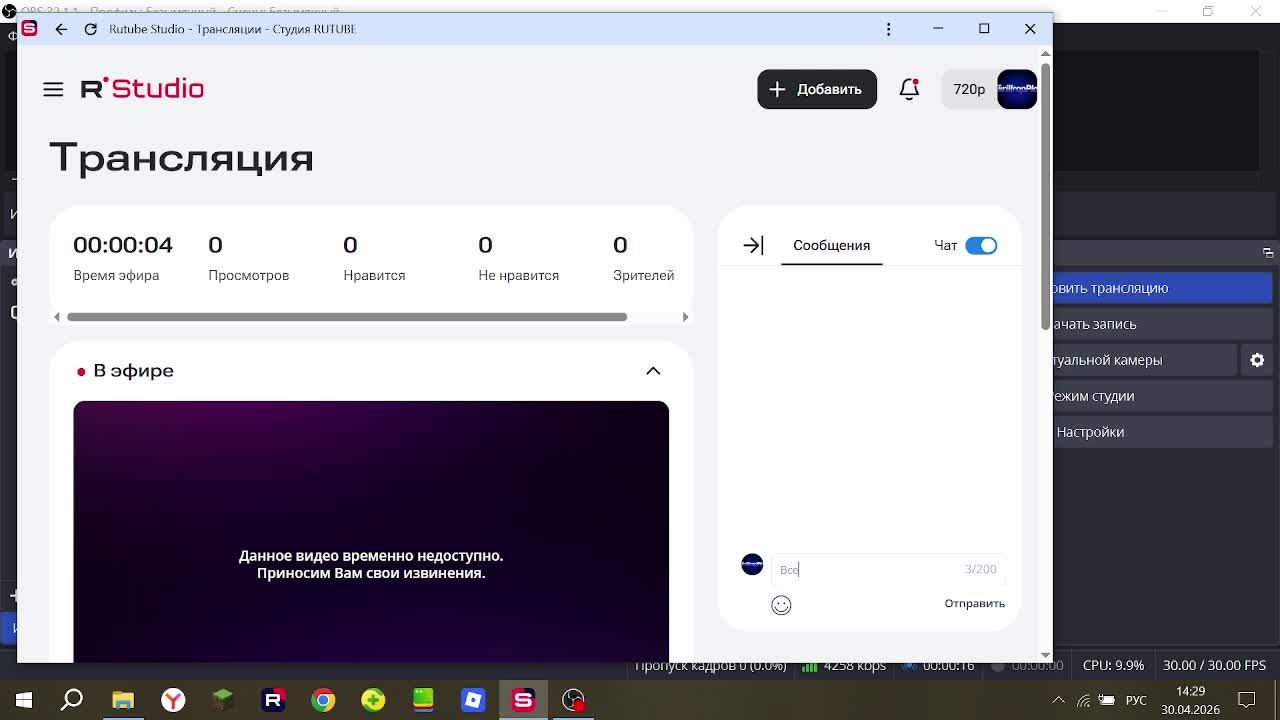Toggle the Чат switch off
Viewport: 1280px width, 720px height.
(981, 245)
